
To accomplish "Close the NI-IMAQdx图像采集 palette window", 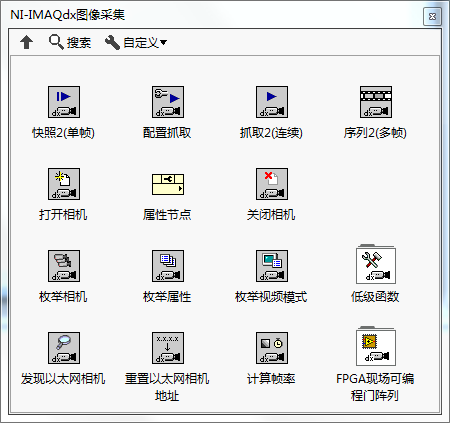I will pos(432,16).
